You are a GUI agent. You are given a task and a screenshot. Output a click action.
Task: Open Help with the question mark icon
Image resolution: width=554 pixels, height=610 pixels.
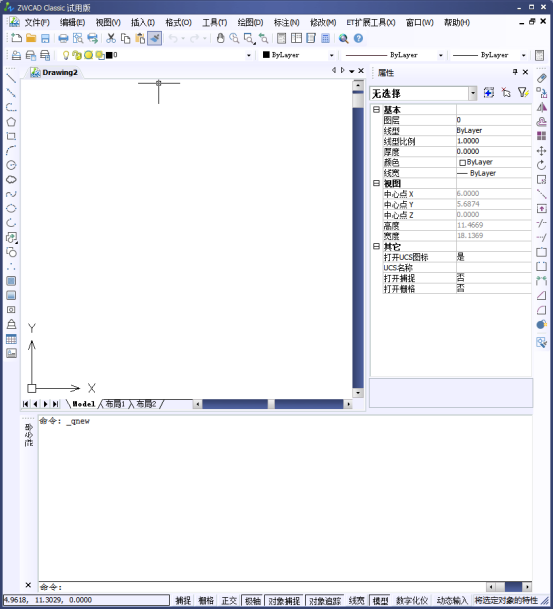tap(358, 38)
